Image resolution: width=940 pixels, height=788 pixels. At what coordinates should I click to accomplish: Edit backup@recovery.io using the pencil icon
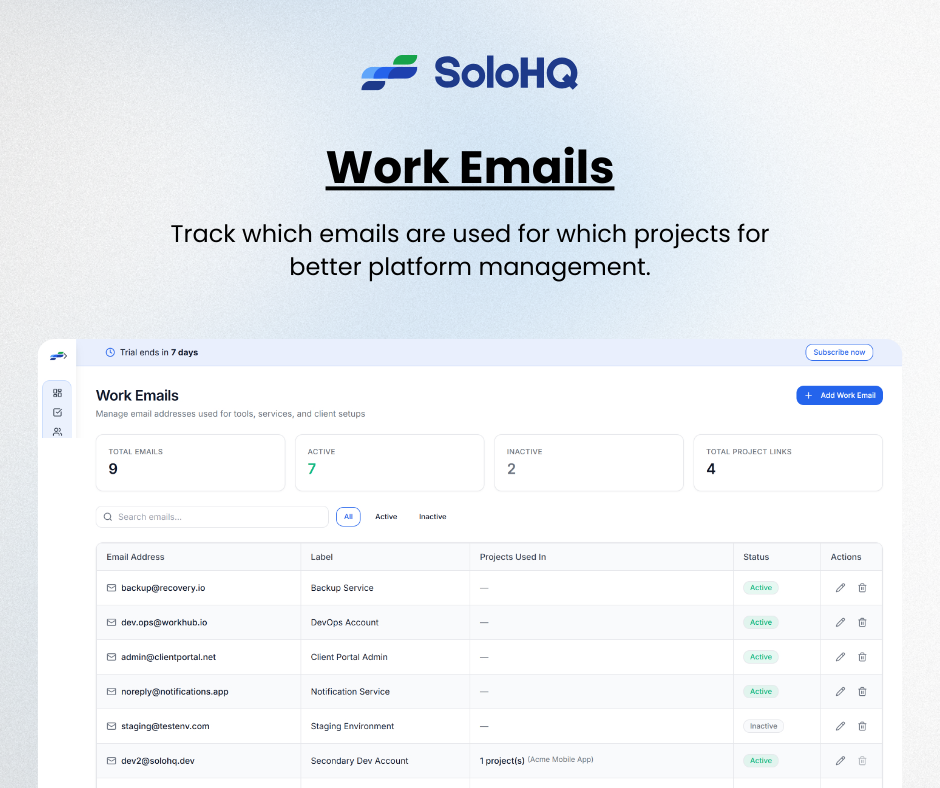840,587
